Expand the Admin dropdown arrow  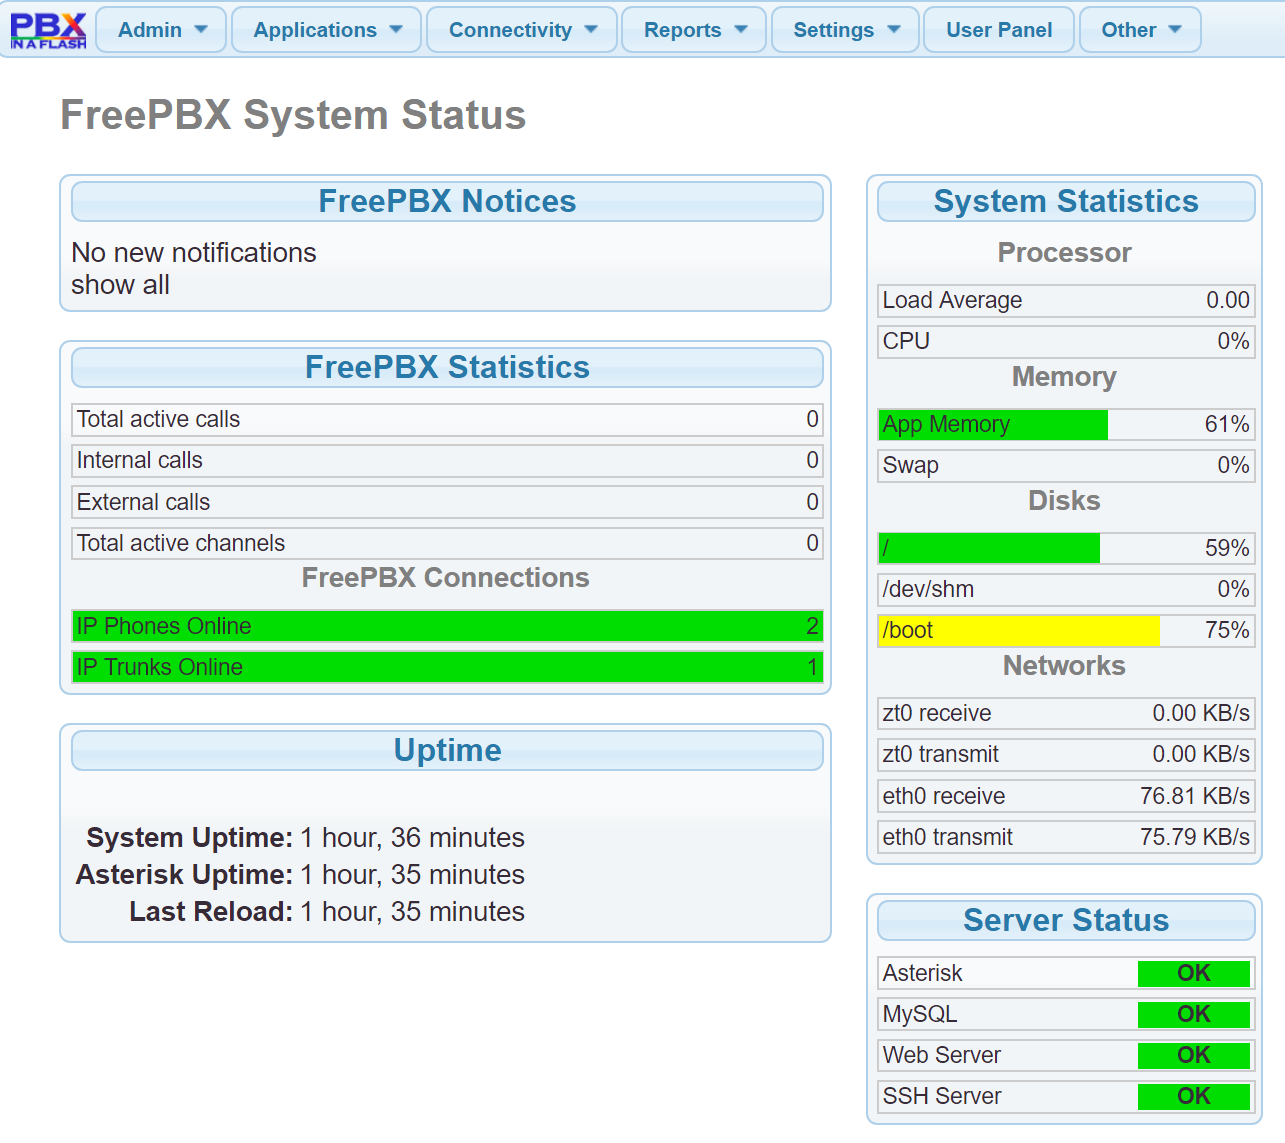(201, 30)
